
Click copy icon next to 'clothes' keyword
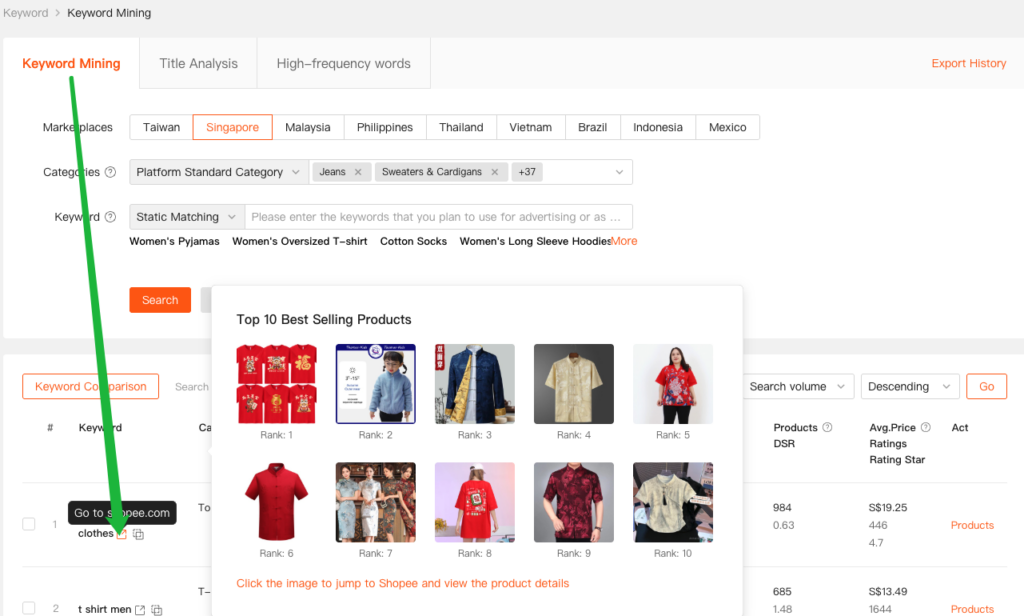pyautogui.click(x=138, y=534)
